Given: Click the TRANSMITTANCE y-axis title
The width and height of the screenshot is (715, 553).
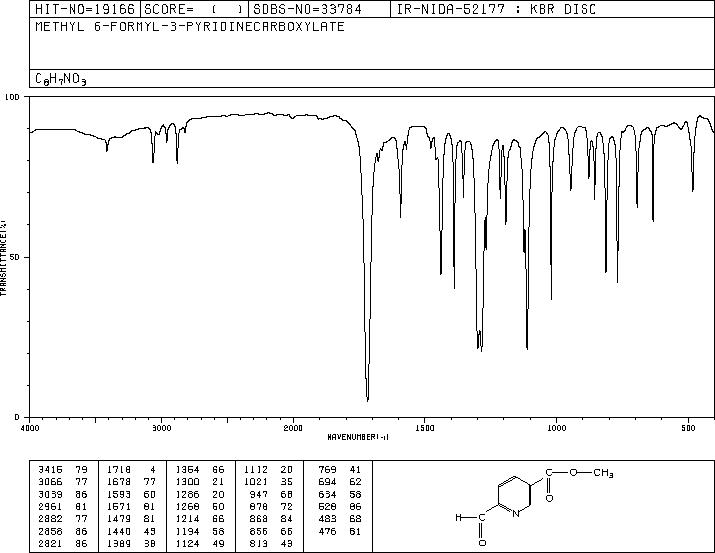Looking at the screenshot, I should [3, 258].
